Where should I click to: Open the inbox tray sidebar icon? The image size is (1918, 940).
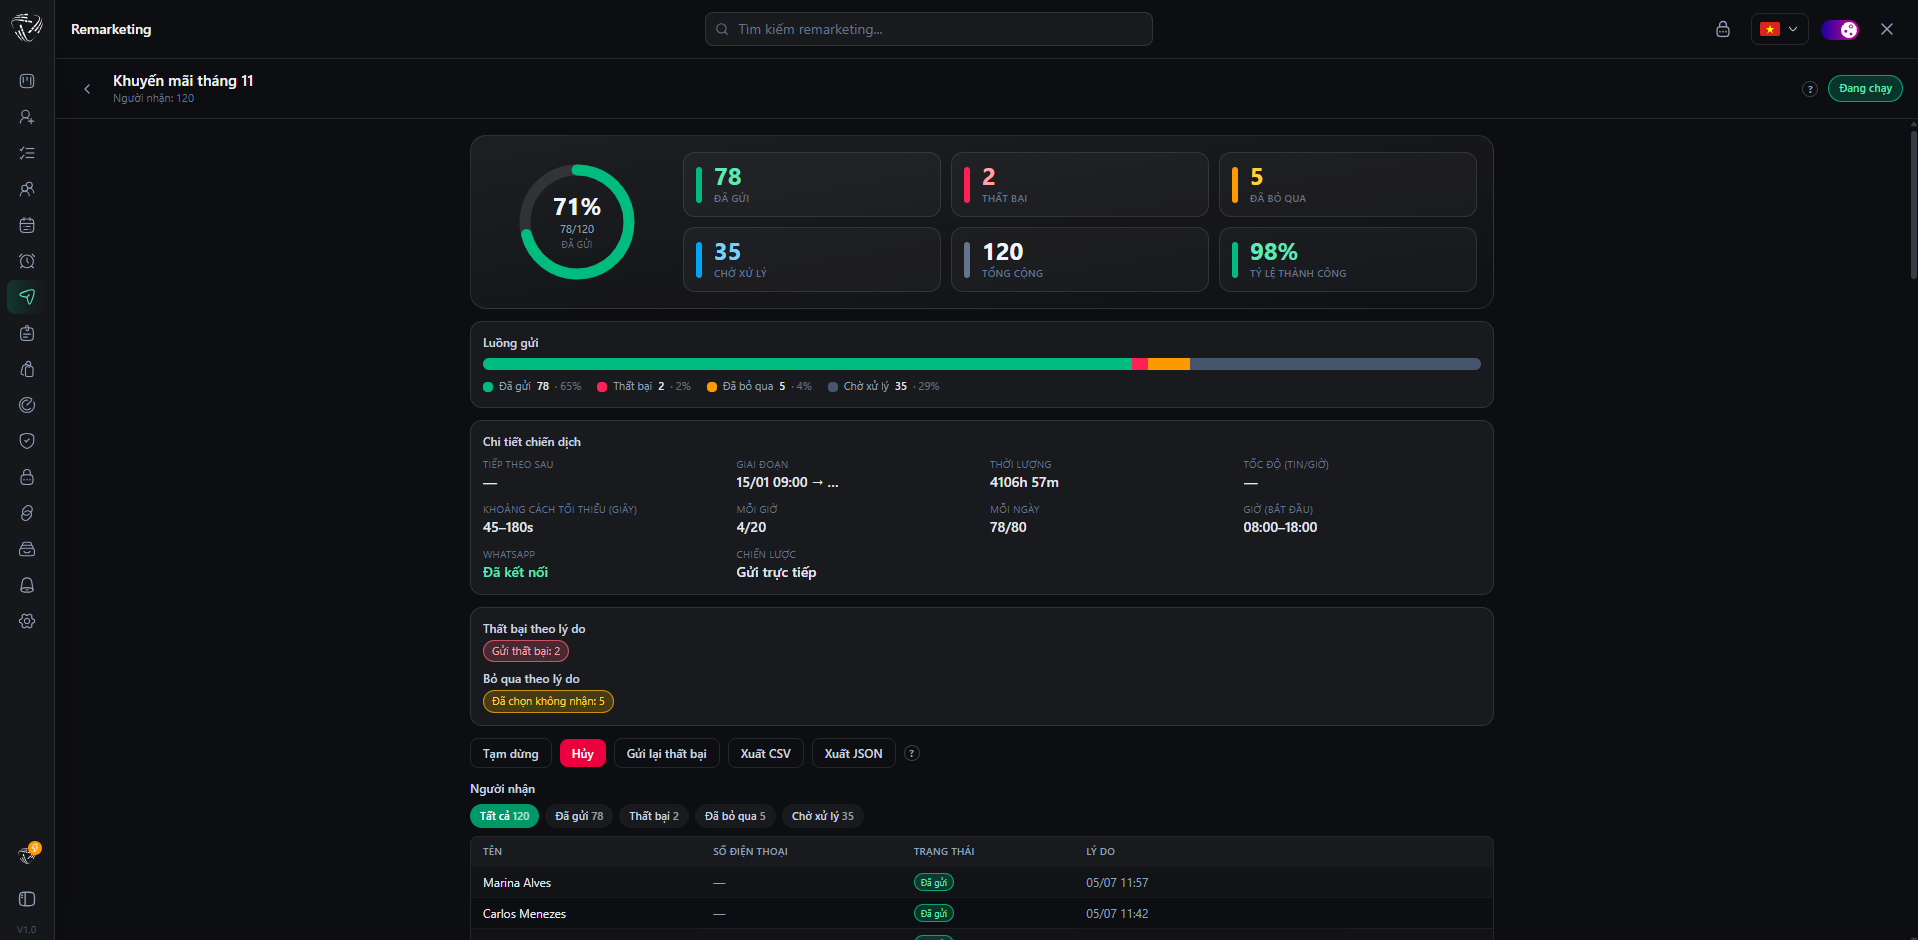pyautogui.click(x=27, y=549)
